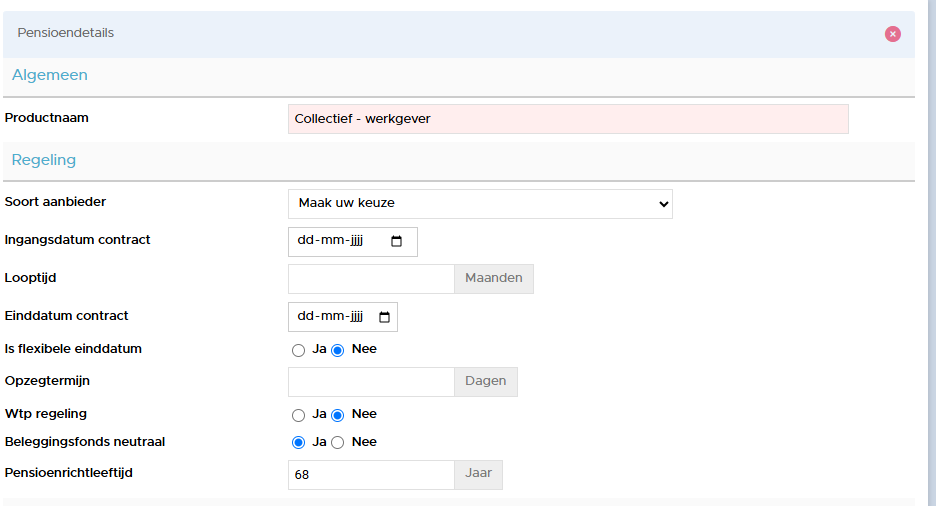Click the Pensioenrichtleeftijd input showing 68
The height and width of the screenshot is (506, 936).
click(371, 474)
